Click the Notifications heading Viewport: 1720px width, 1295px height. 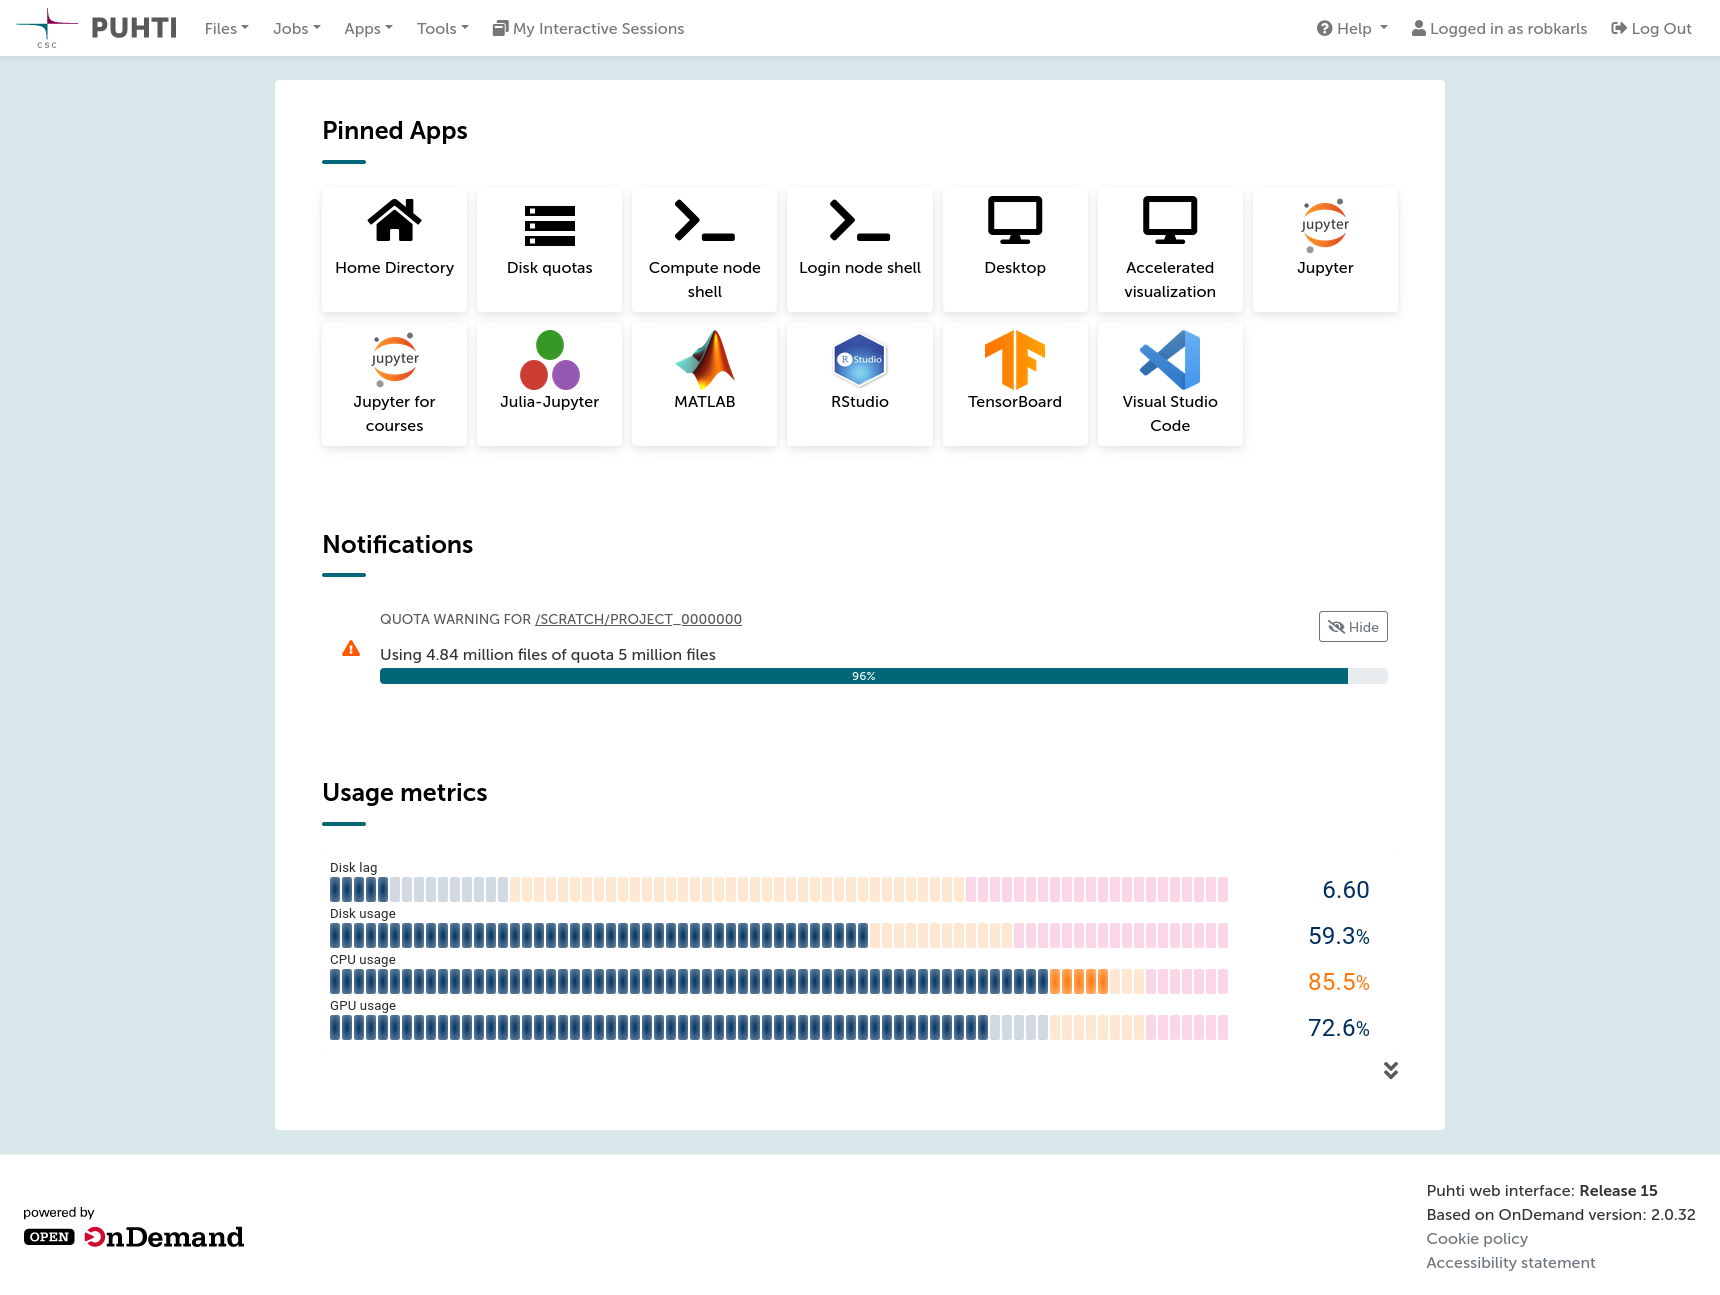pos(397,545)
